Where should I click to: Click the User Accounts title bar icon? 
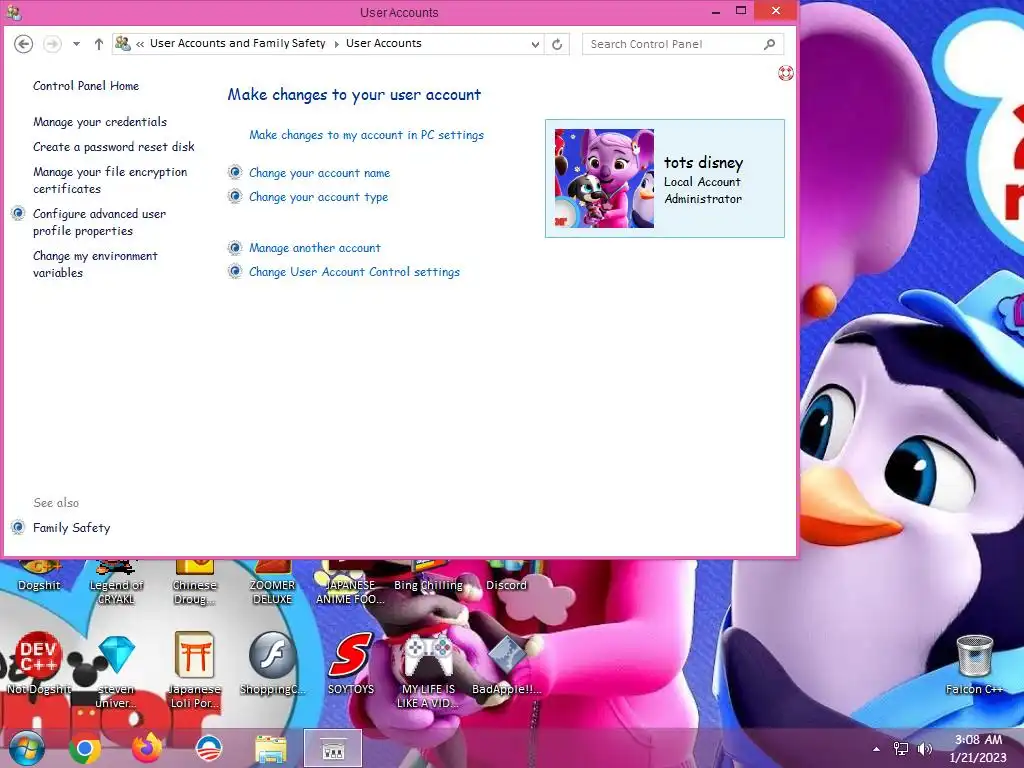coord(13,12)
